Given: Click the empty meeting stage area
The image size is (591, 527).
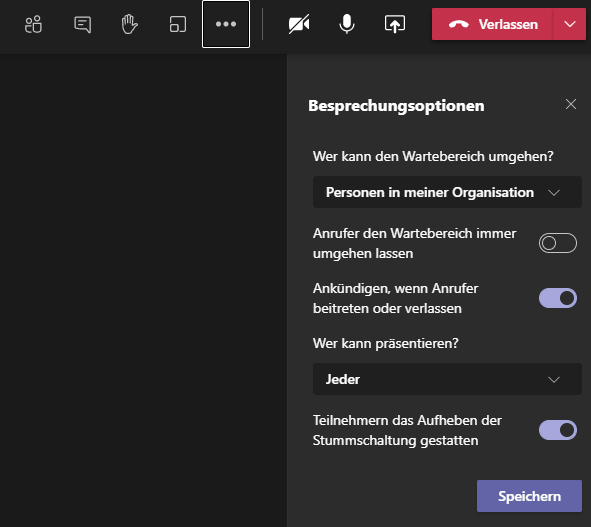Looking at the screenshot, I should (x=143, y=290).
